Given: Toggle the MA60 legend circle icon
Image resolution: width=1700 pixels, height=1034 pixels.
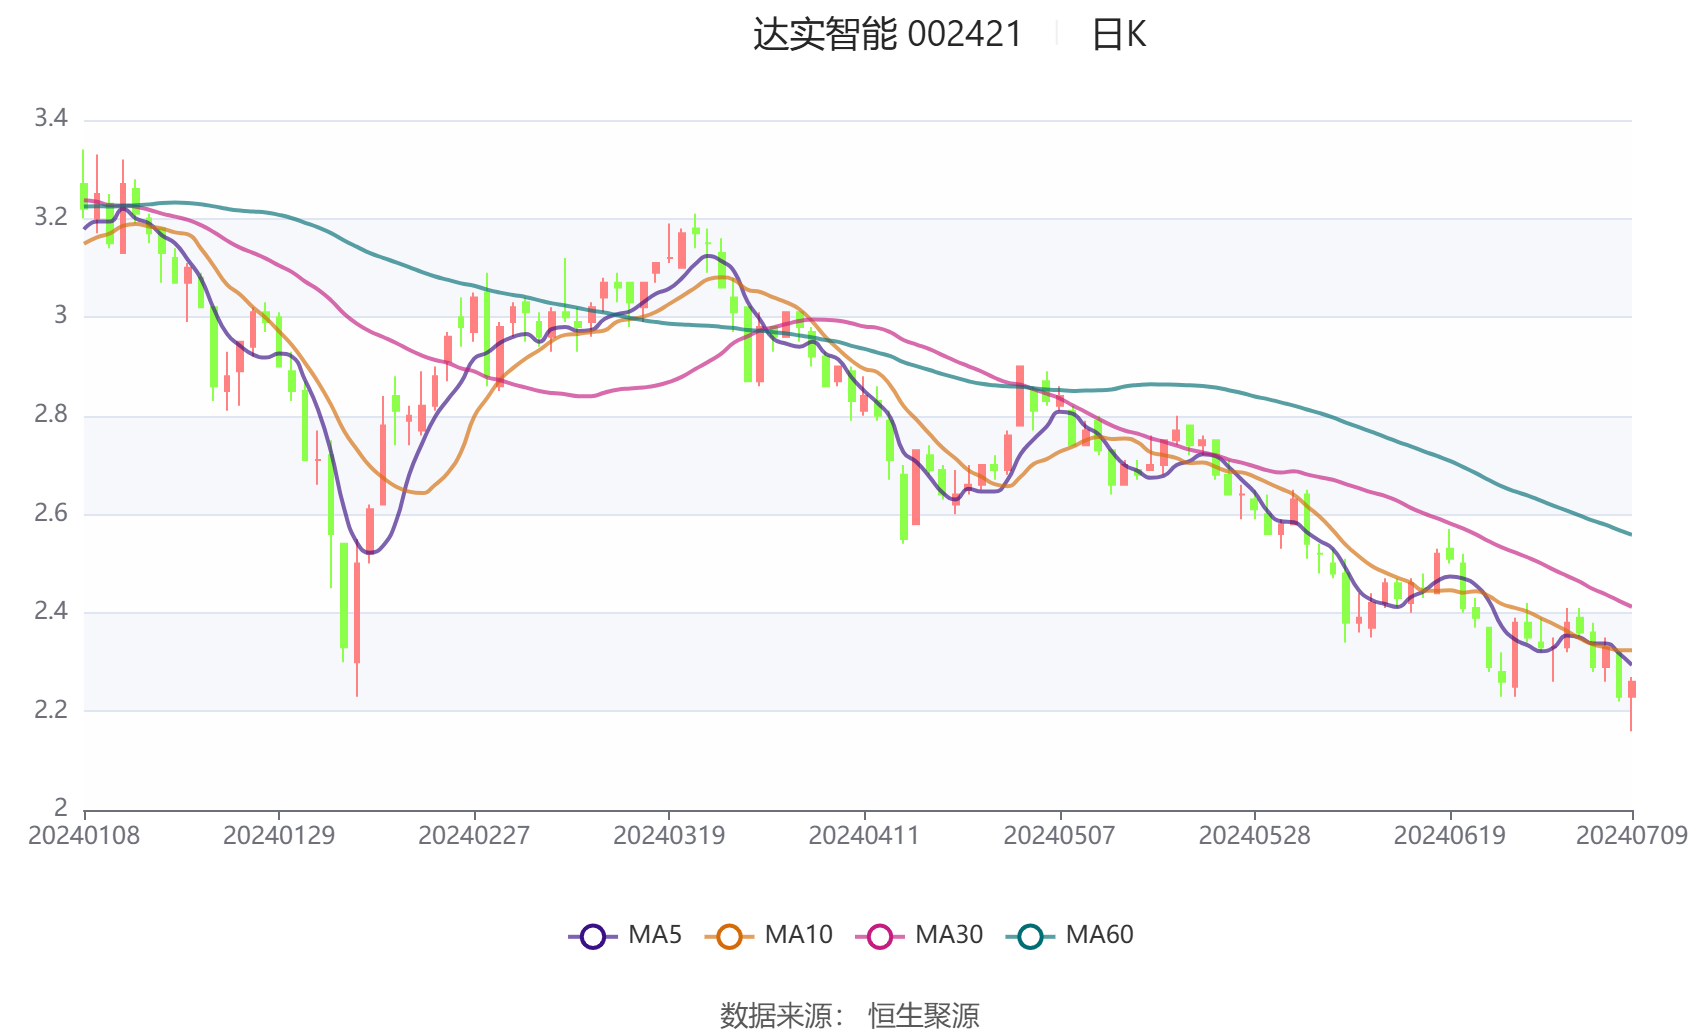Looking at the screenshot, I should (x=1030, y=936).
